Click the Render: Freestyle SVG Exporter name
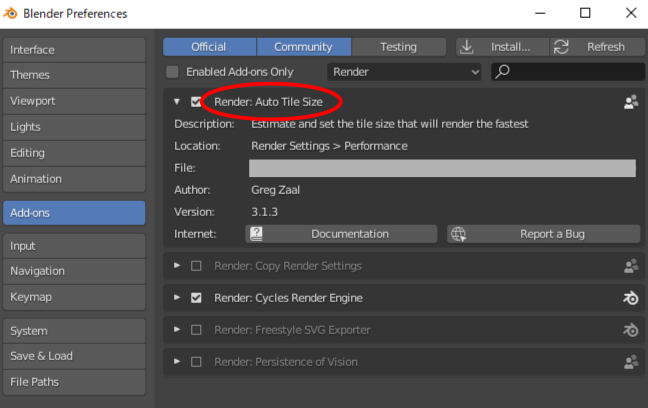648x408 pixels. click(x=292, y=330)
